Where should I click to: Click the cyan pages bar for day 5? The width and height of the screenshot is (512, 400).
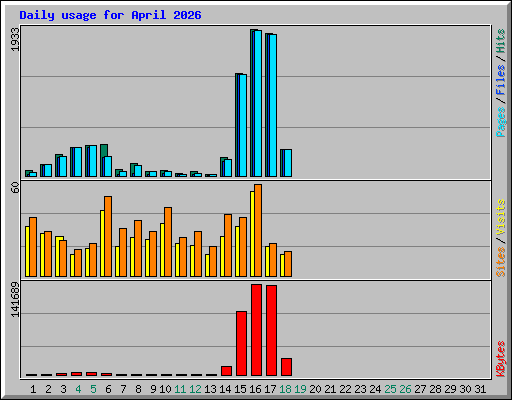click(93, 161)
